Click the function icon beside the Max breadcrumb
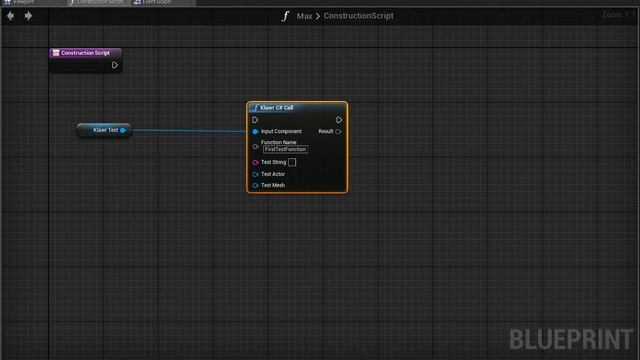The height and width of the screenshot is (360, 640). pos(285,16)
